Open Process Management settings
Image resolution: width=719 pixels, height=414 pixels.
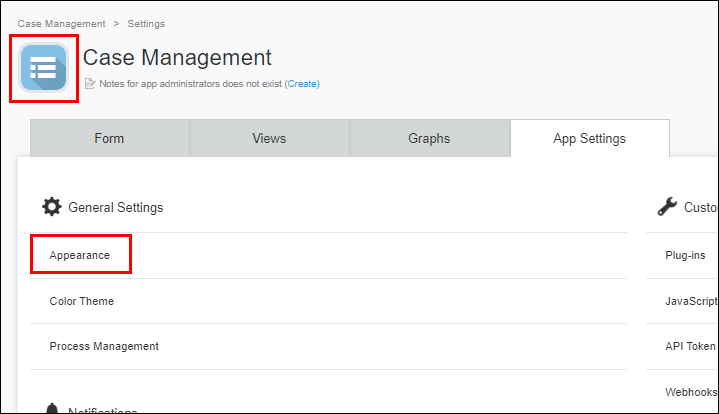point(104,346)
